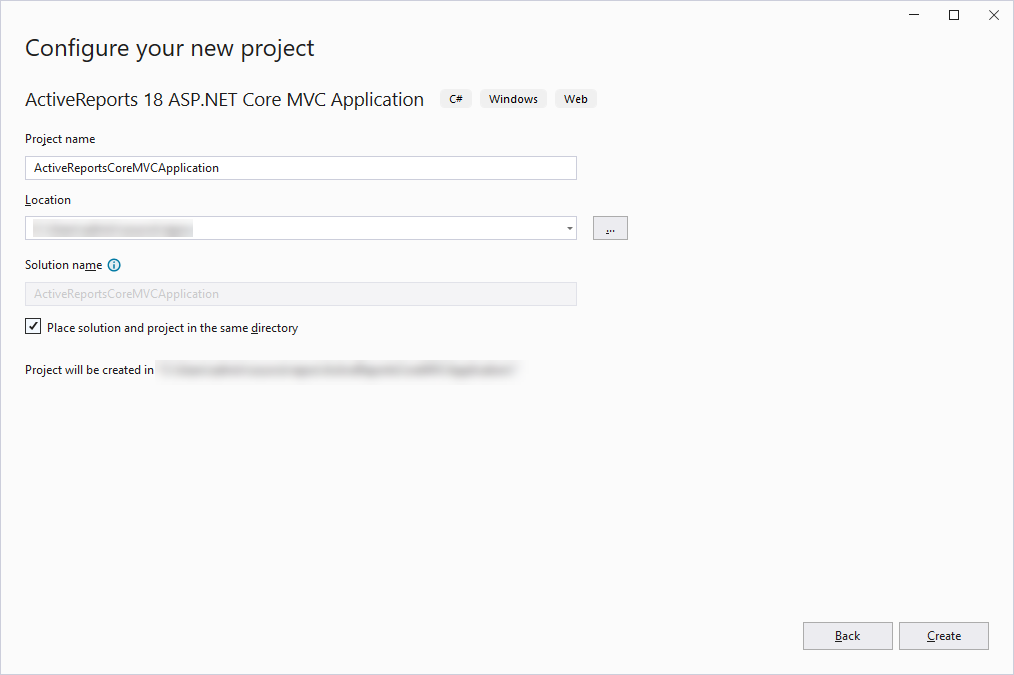
Task: Click the 'Configure your new project' heading
Action: [169, 48]
